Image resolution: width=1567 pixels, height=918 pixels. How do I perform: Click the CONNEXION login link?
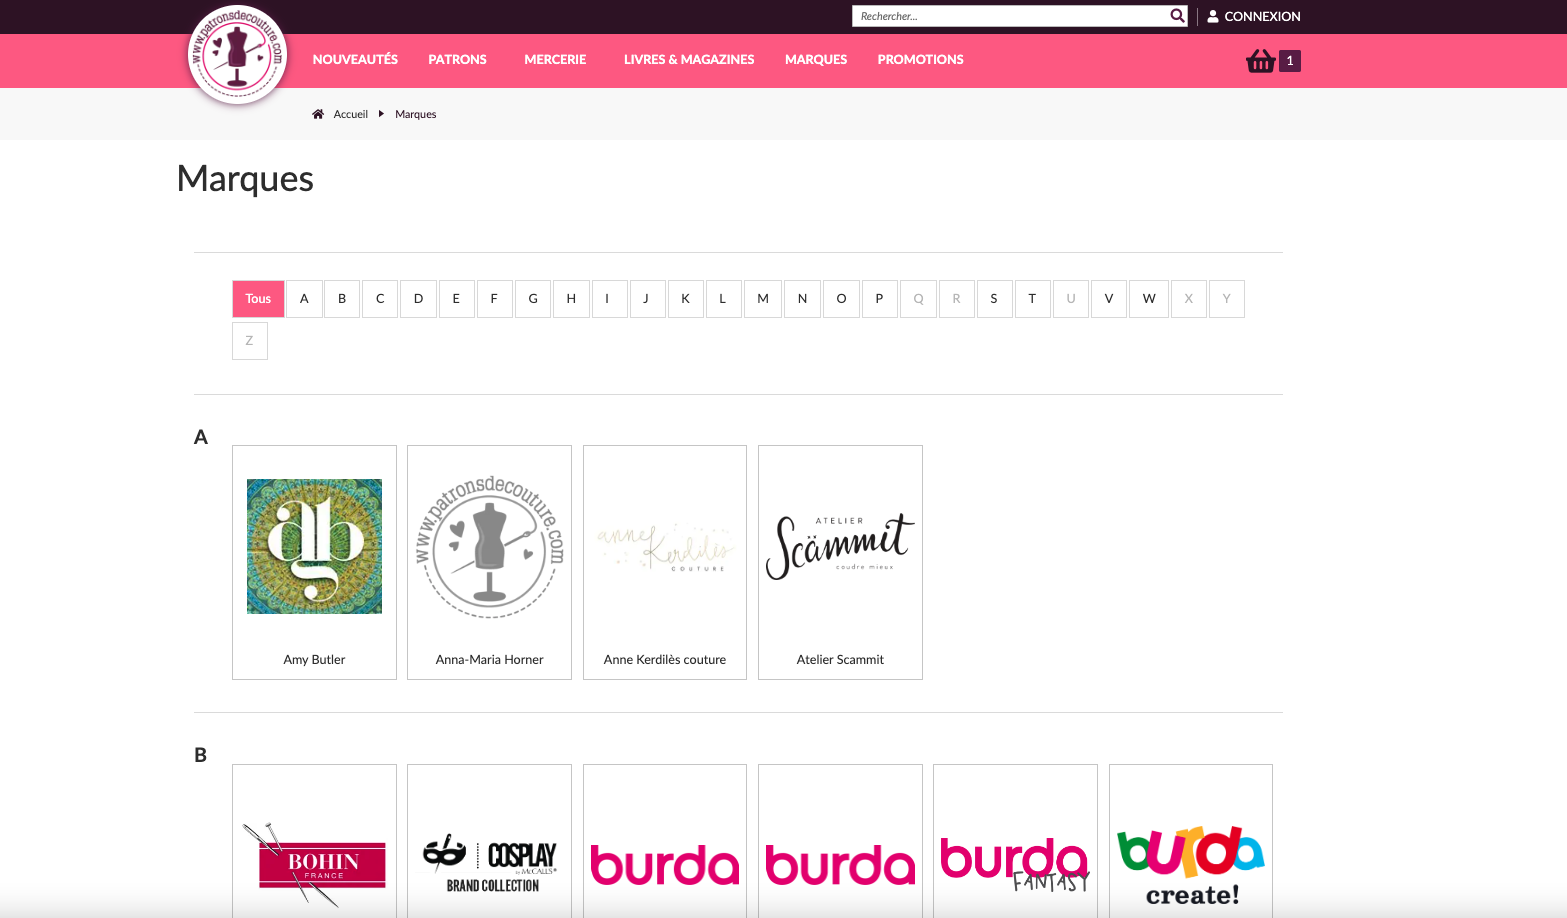[1262, 16]
